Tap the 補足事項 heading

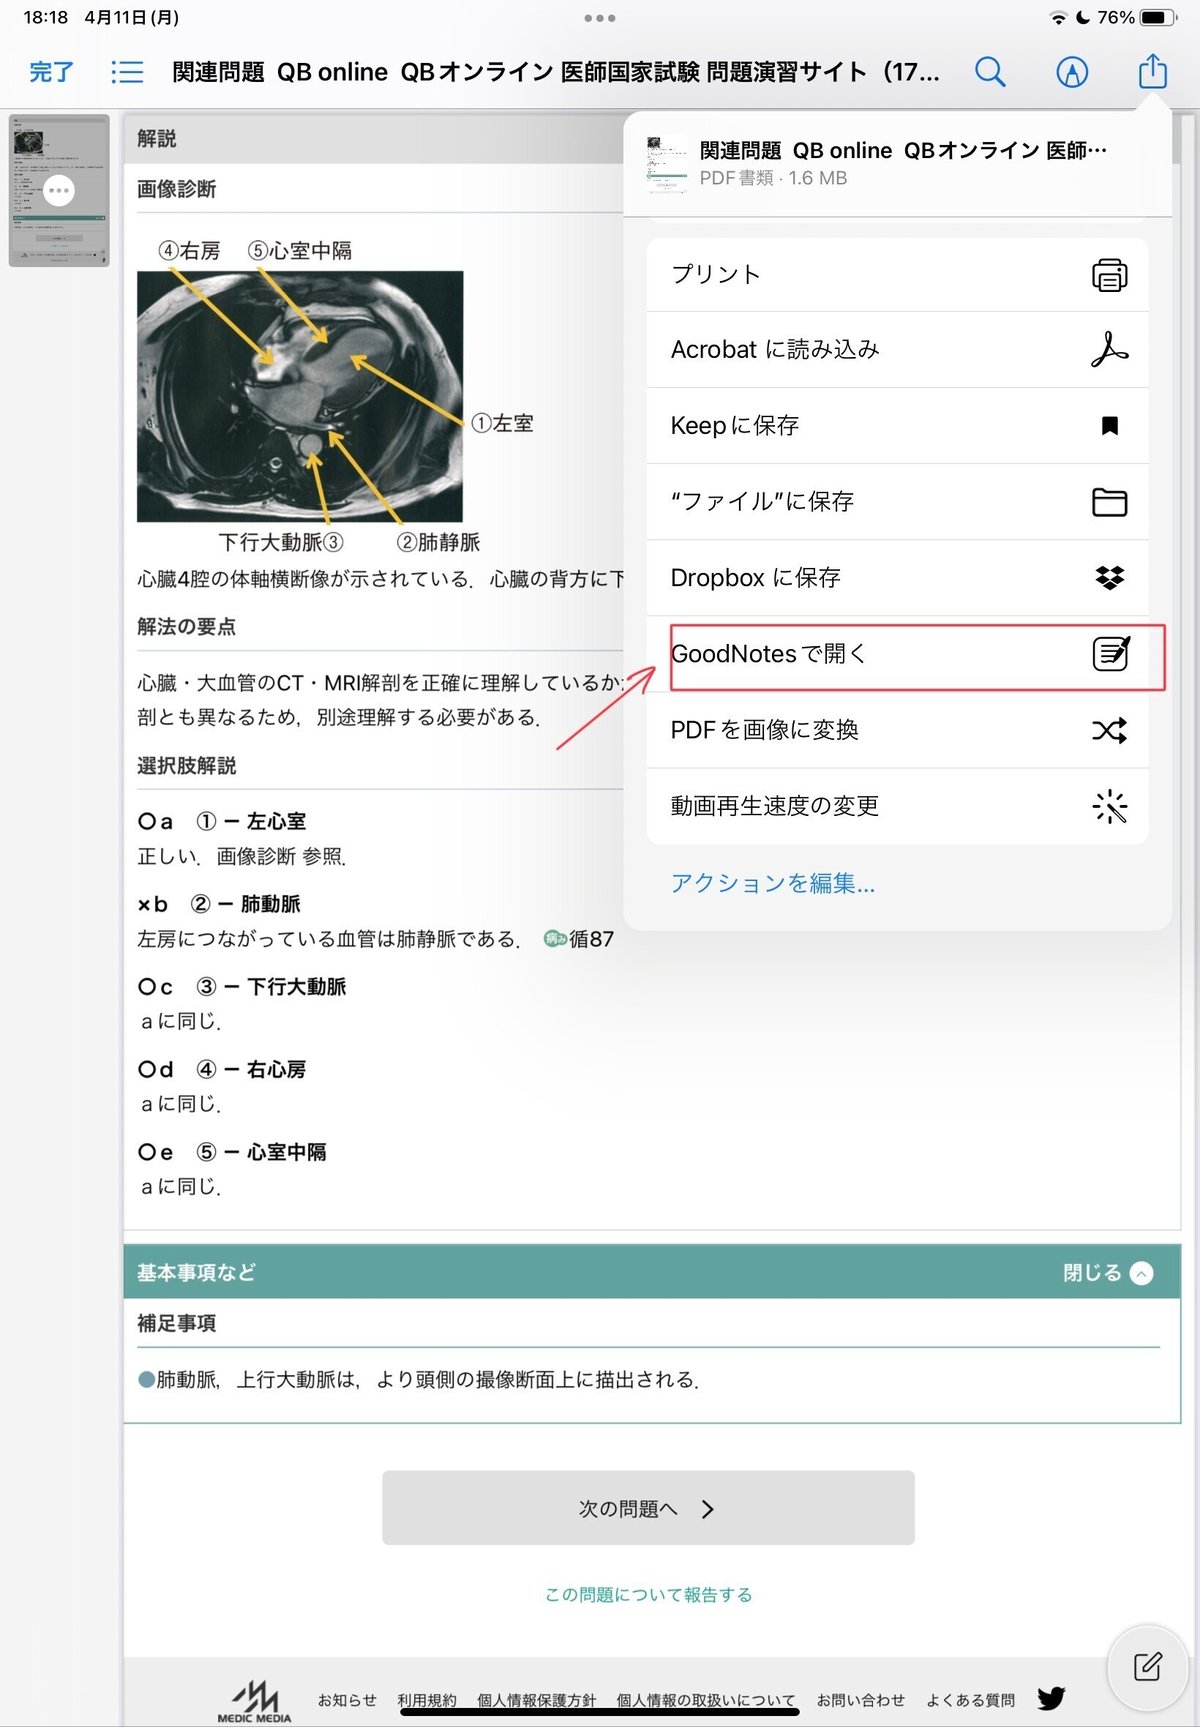(177, 1323)
